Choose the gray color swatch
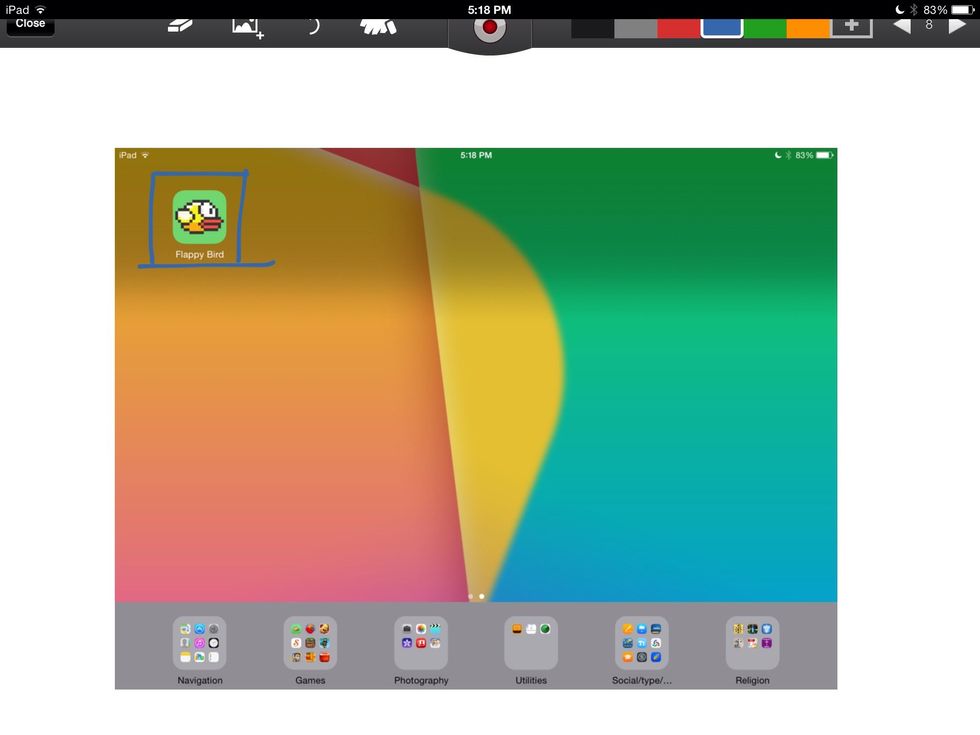Image resolution: width=980 pixels, height=735 pixels. click(x=635, y=27)
